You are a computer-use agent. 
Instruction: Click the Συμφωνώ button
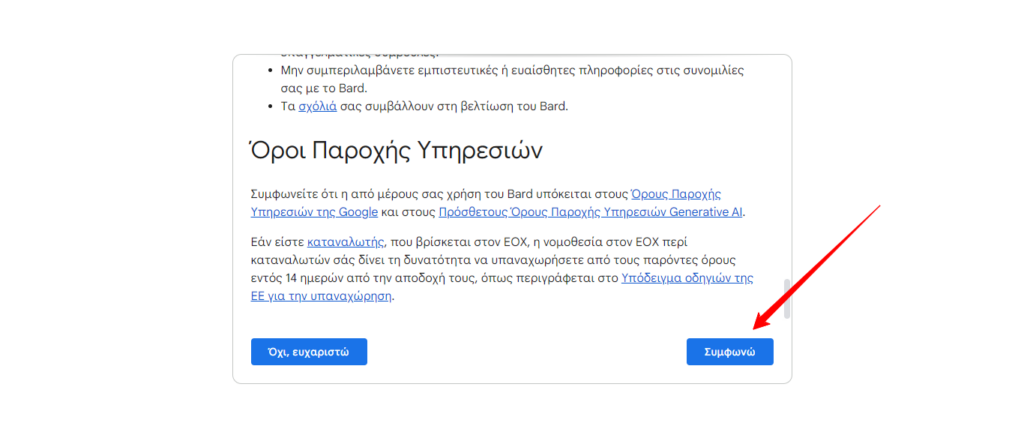click(x=729, y=352)
